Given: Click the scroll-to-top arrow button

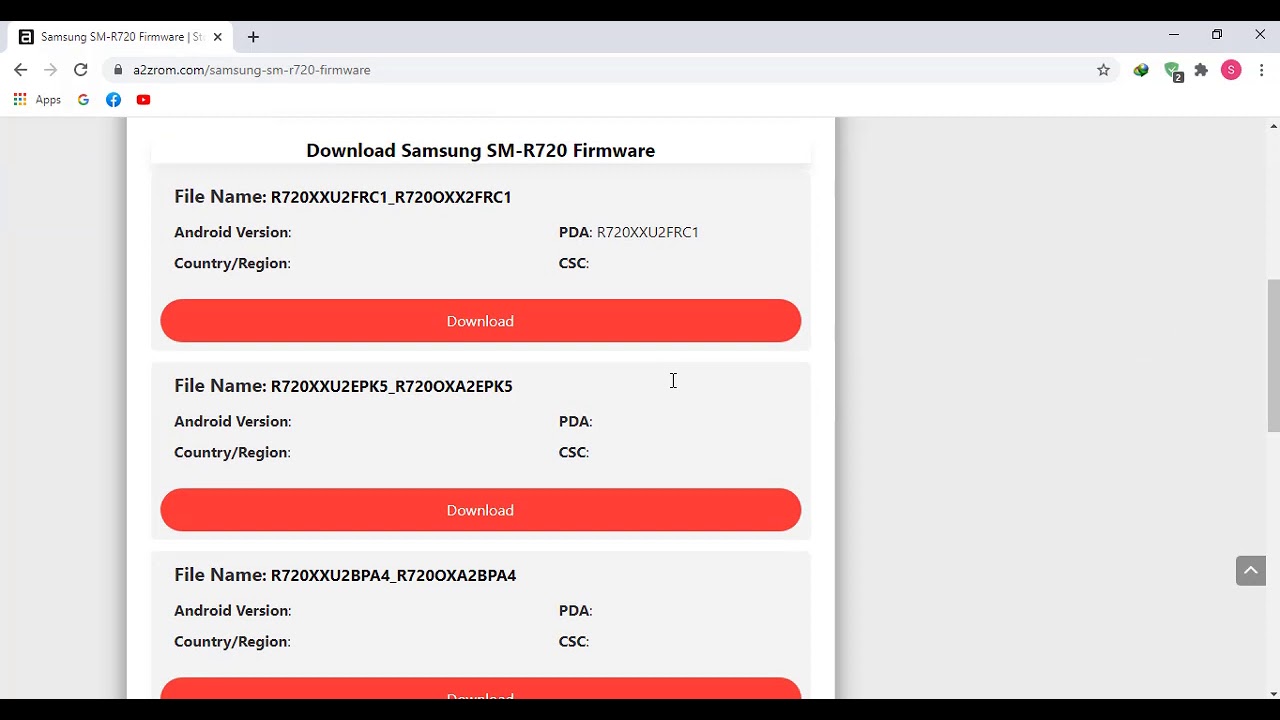Looking at the screenshot, I should point(1251,570).
